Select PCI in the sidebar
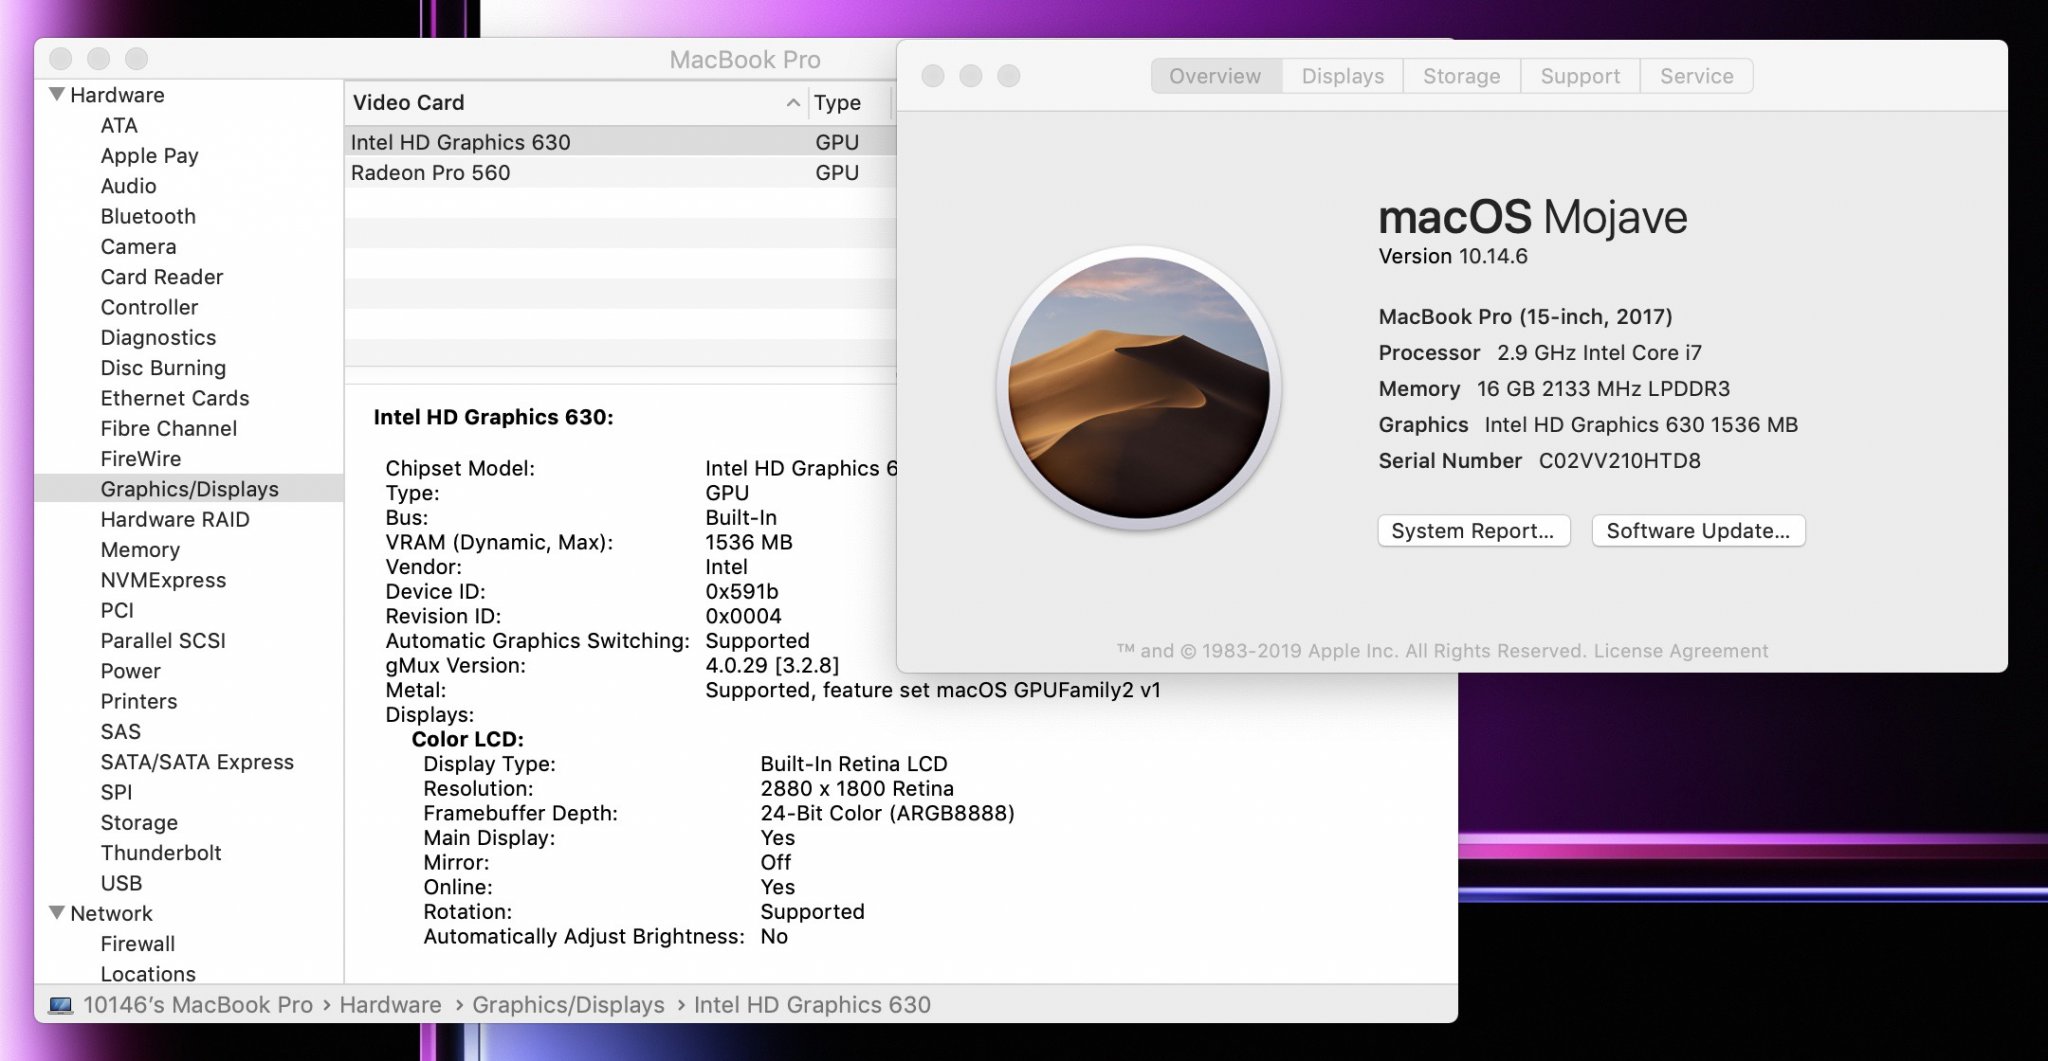 pyautogui.click(x=117, y=610)
